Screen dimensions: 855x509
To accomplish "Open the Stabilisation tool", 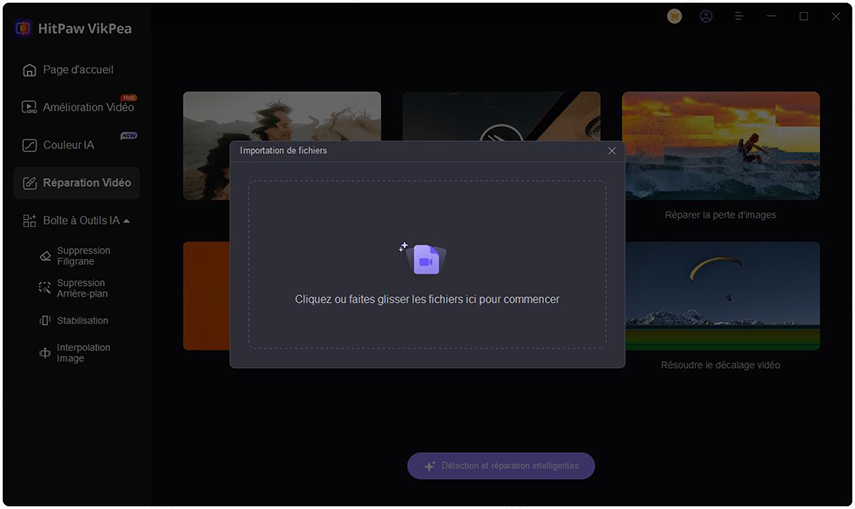I will 82,321.
